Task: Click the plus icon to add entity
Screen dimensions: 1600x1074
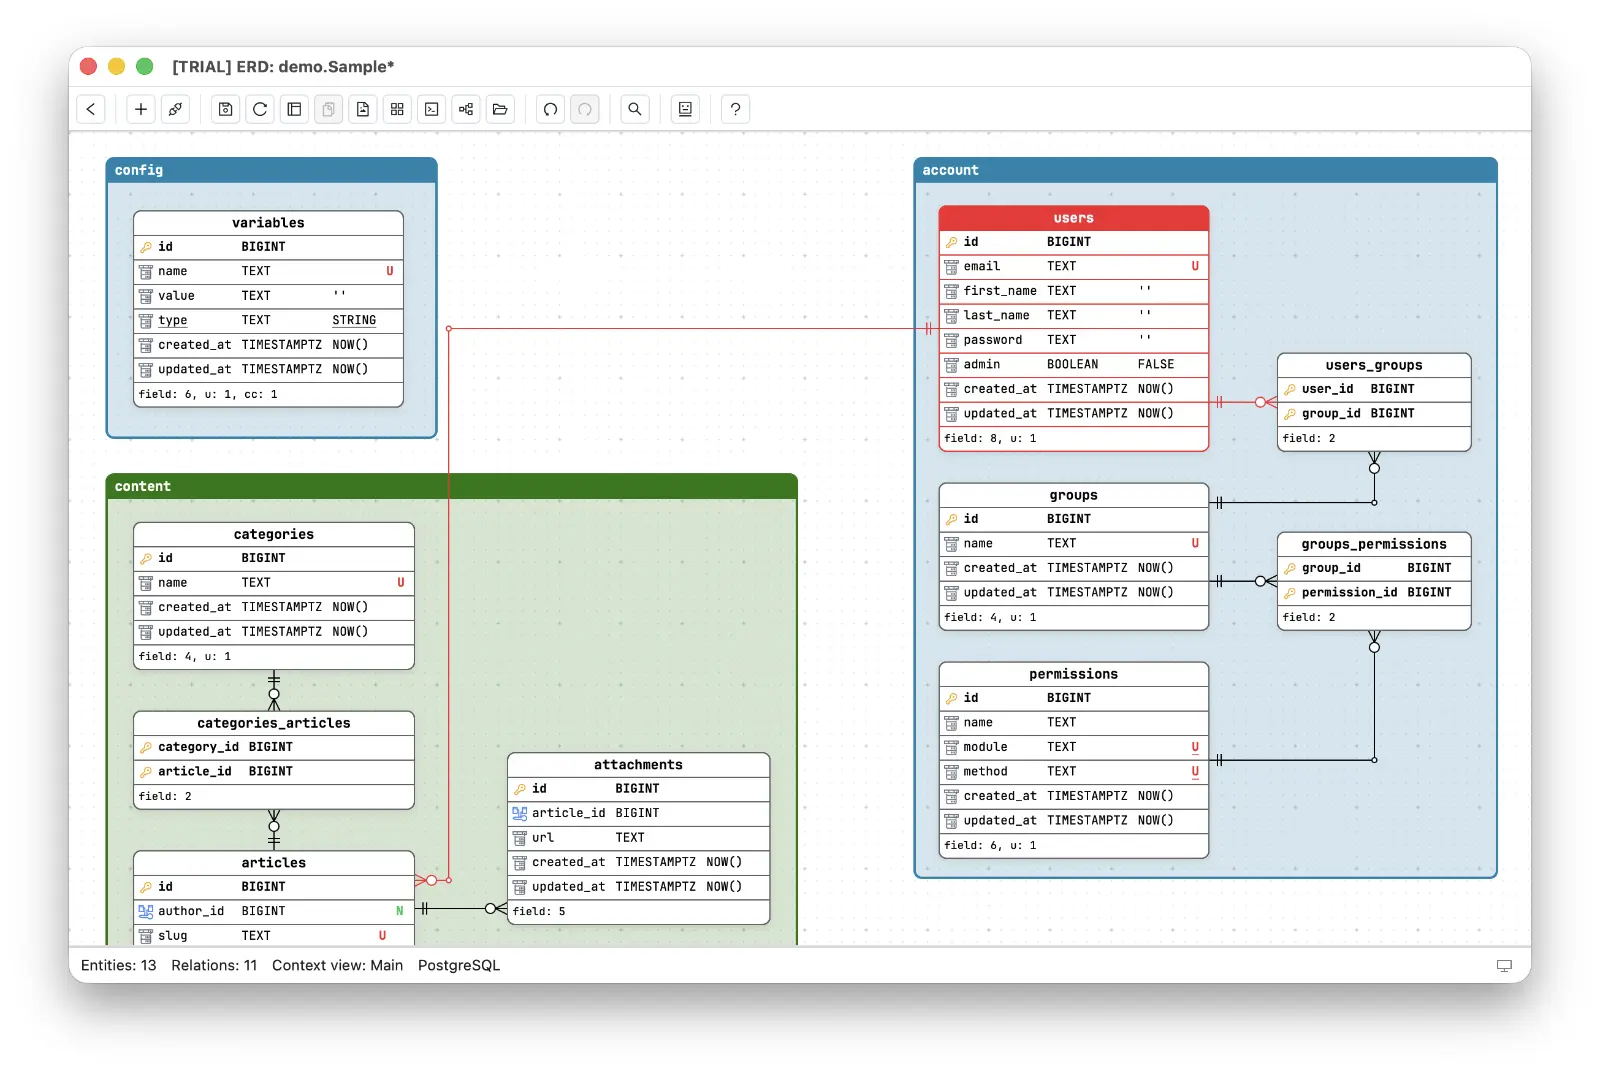Action: click(x=141, y=109)
